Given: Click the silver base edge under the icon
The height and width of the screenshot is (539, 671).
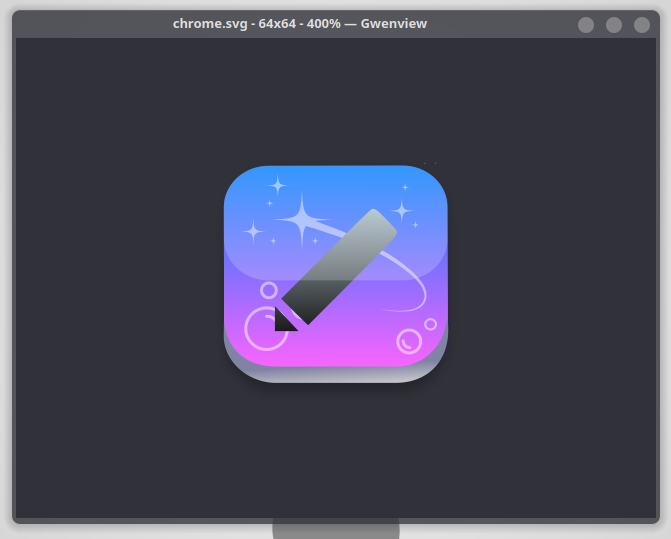Looking at the screenshot, I should [x=335, y=374].
